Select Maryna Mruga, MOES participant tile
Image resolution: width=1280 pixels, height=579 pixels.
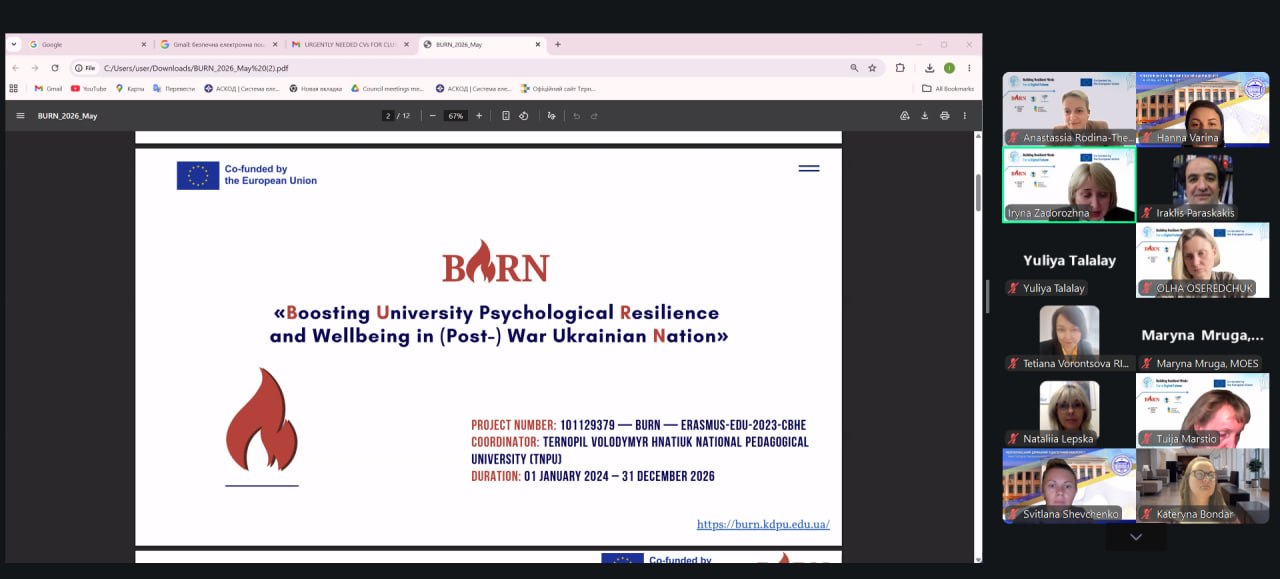[1203, 335]
